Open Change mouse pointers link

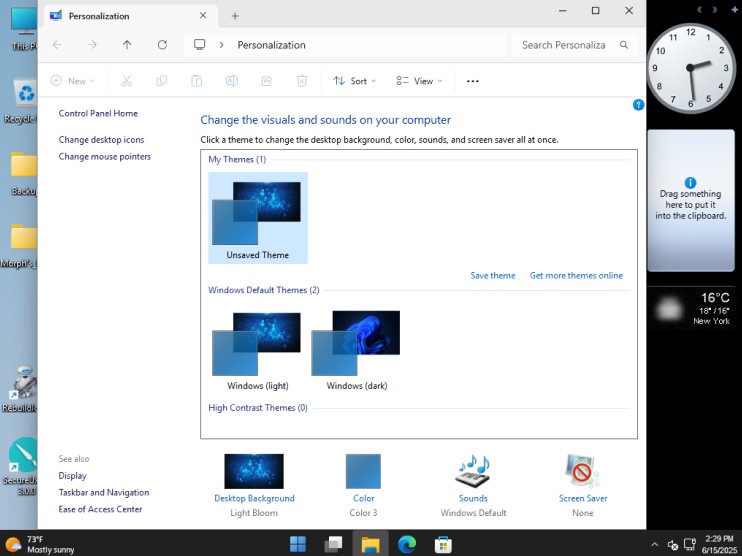coord(105,157)
